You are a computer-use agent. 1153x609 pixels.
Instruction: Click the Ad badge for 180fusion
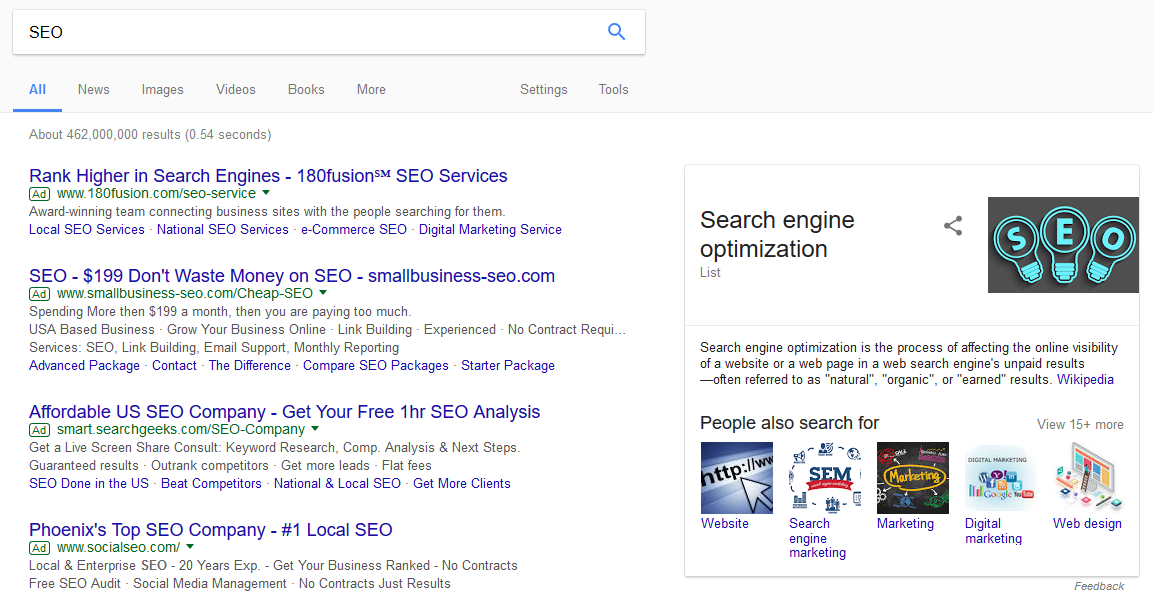click(x=40, y=194)
